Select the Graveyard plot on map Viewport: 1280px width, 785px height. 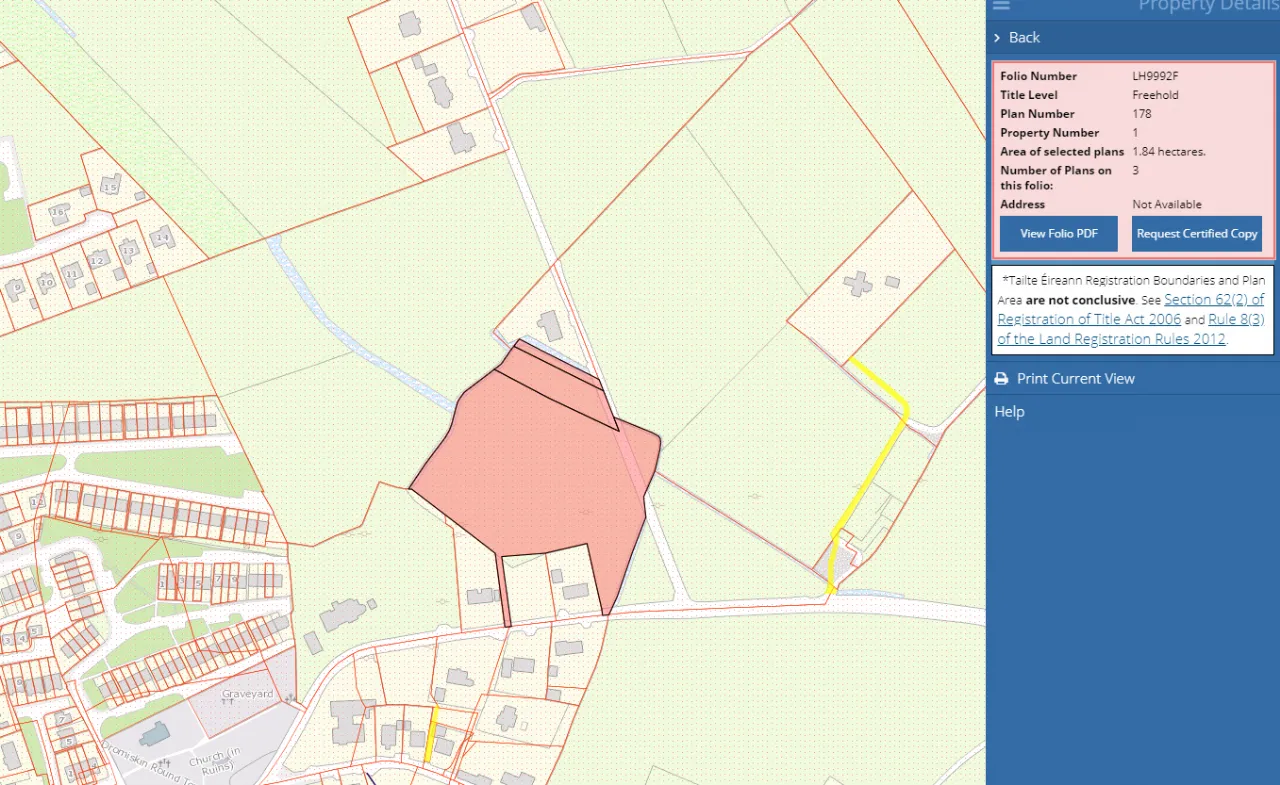point(245,700)
